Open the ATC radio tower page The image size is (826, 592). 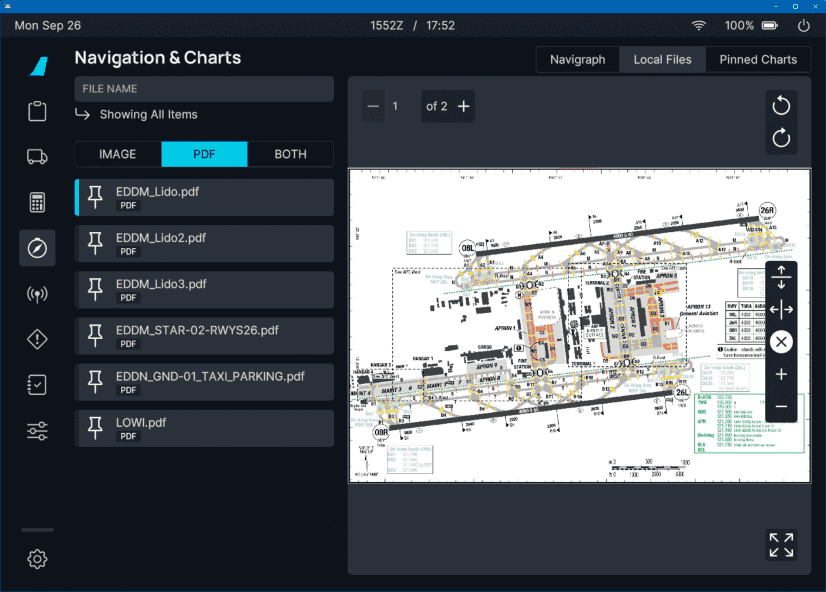tap(37, 294)
